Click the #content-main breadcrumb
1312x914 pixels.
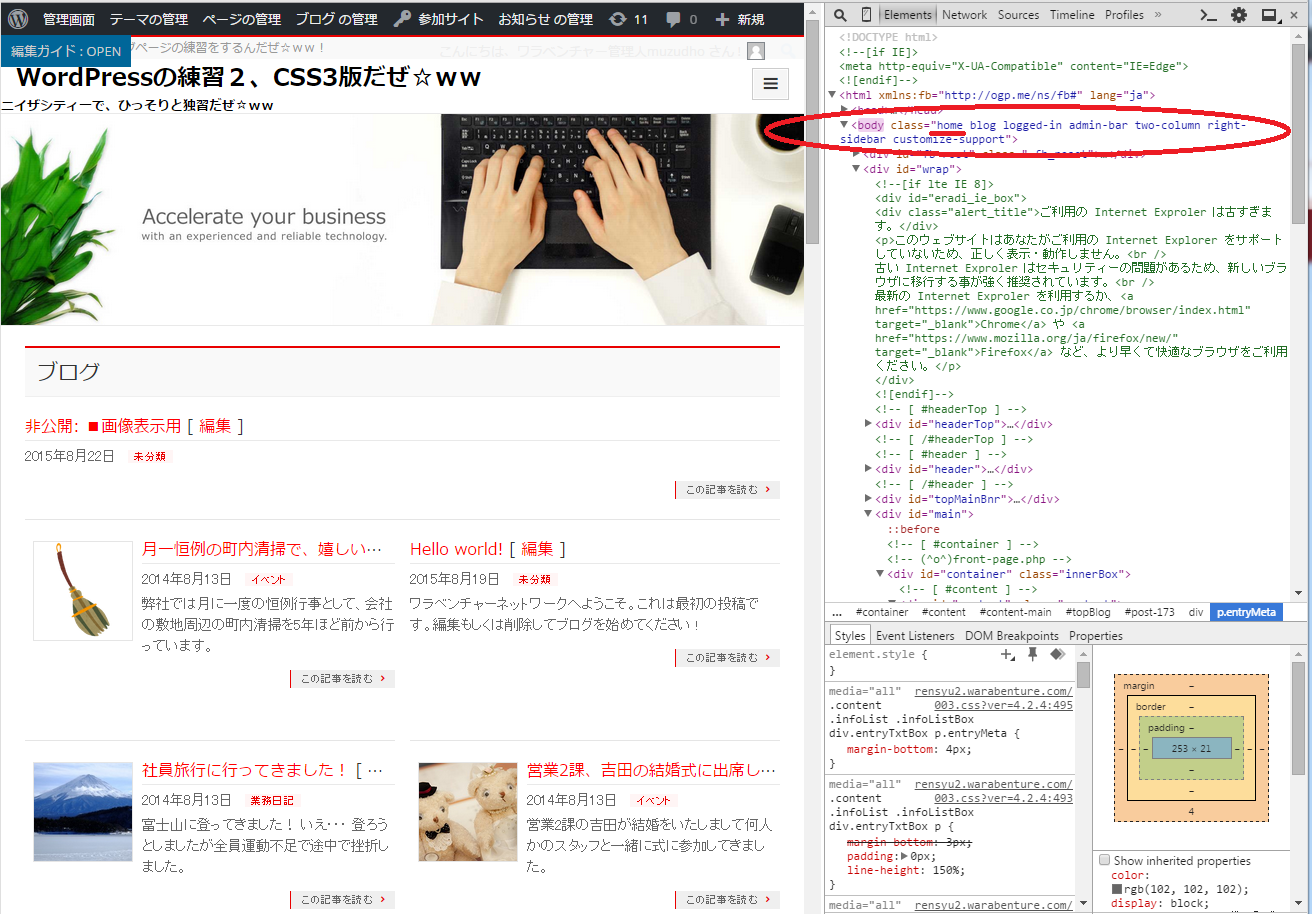(x=1016, y=612)
